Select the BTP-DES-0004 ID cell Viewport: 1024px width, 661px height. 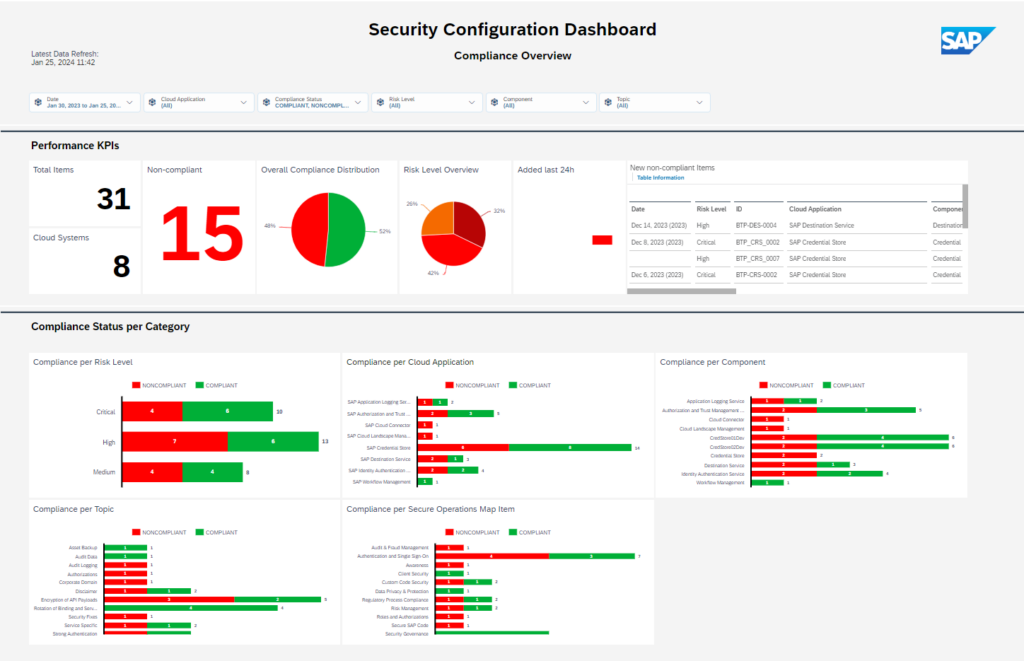(x=756, y=225)
